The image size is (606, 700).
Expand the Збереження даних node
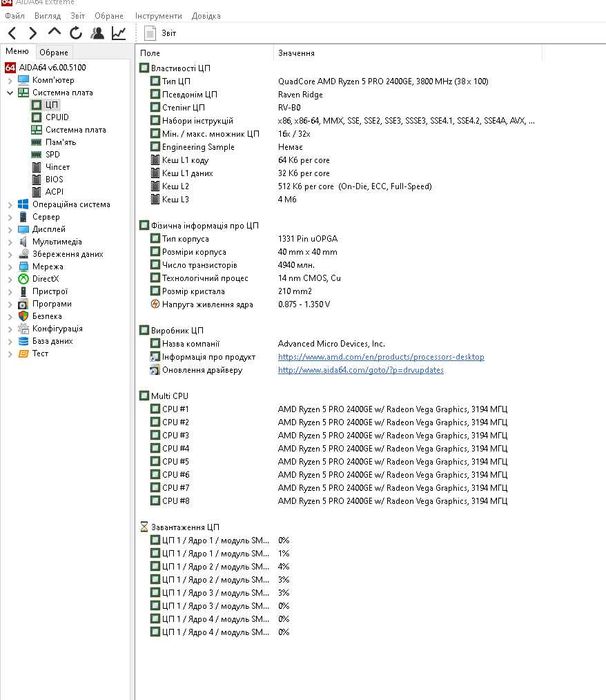(x=10, y=254)
